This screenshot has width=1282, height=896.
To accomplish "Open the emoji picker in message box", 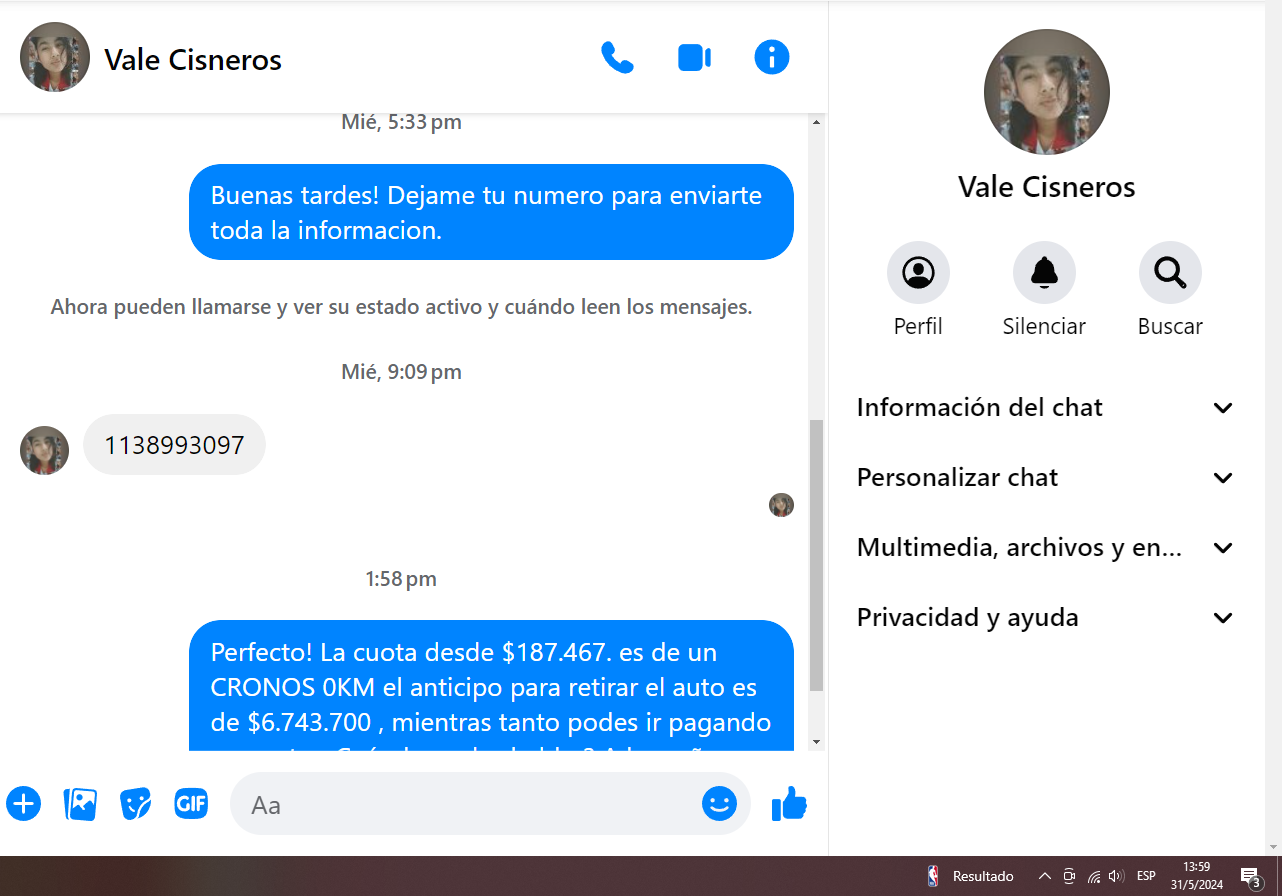I will click(719, 803).
